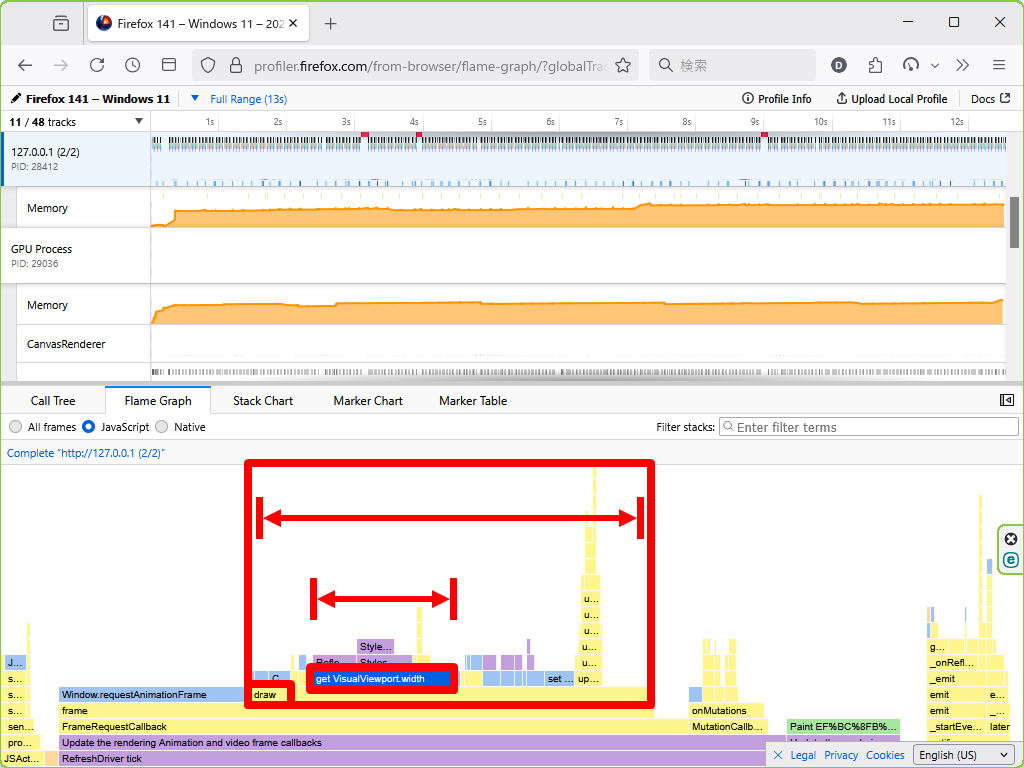1024x768 pixels.
Task: Reload the current page
Action: click(x=97, y=65)
